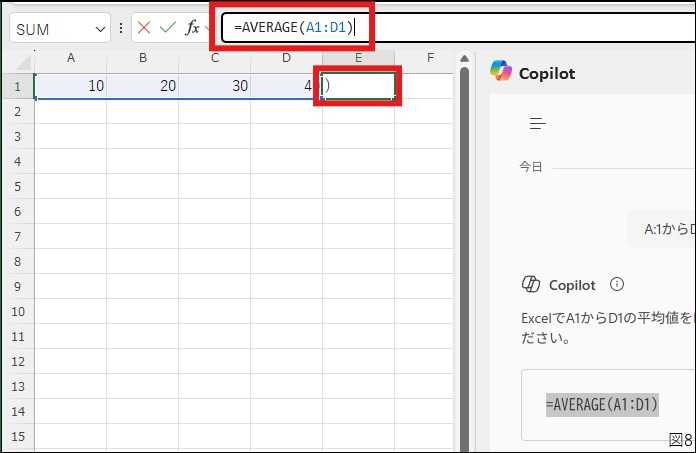Click the Cancel (X) formula entry icon
The width and height of the screenshot is (696, 453).
click(144, 29)
